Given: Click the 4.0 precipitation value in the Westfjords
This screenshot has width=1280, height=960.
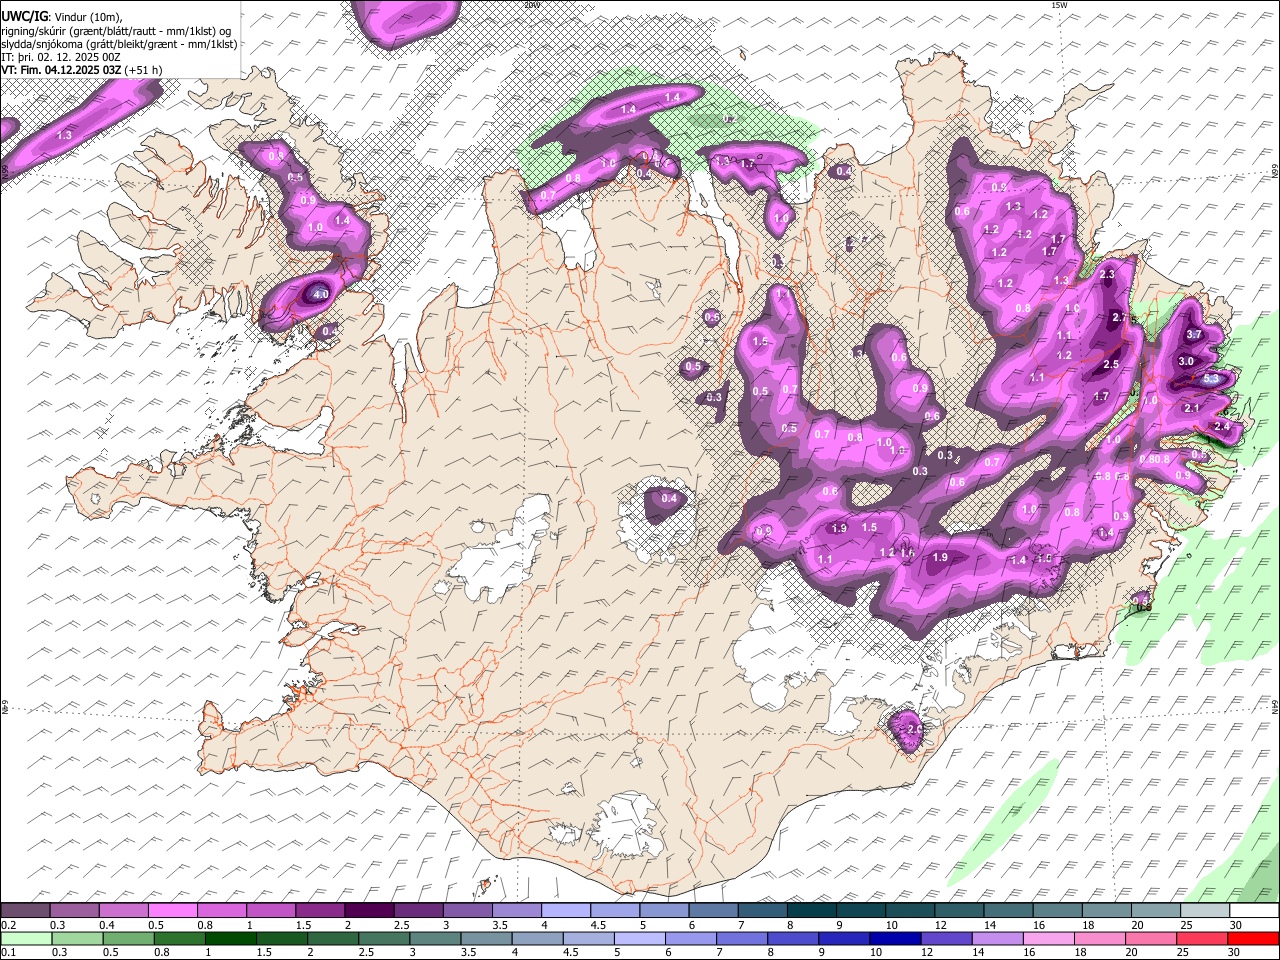Looking at the screenshot, I should coord(320,295).
